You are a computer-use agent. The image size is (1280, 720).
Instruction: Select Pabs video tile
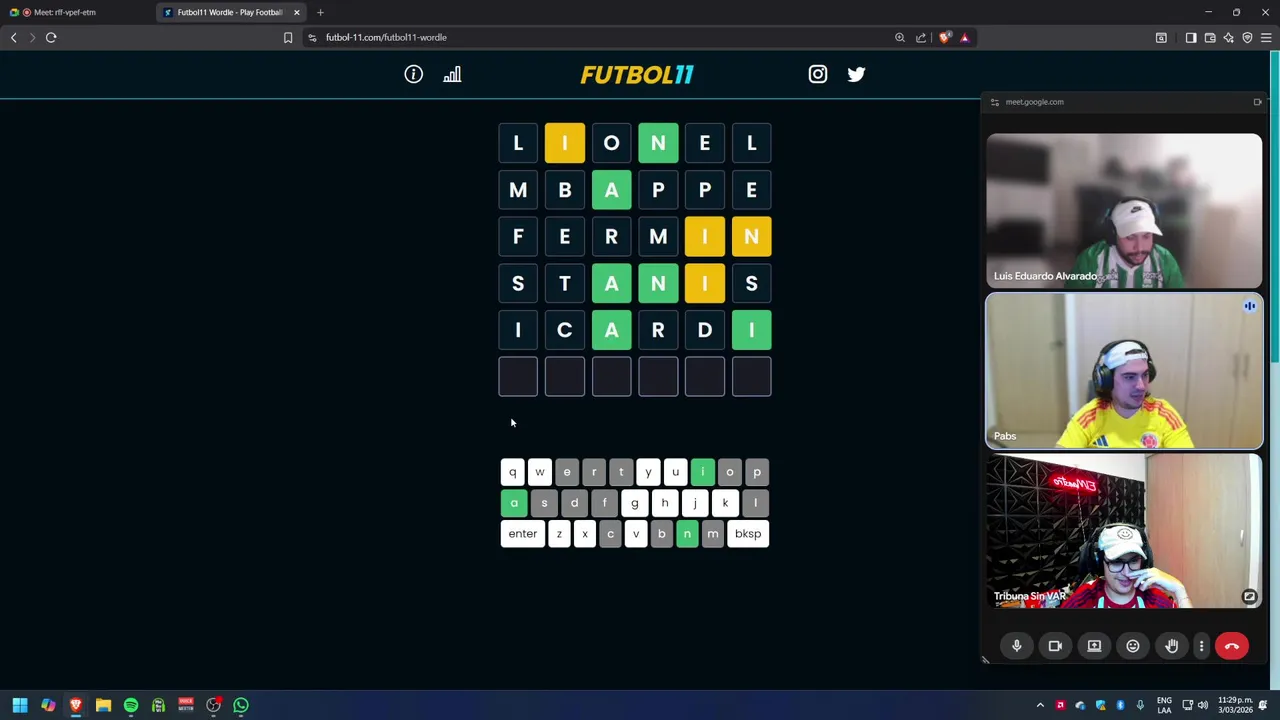[x=1124, y=370]
